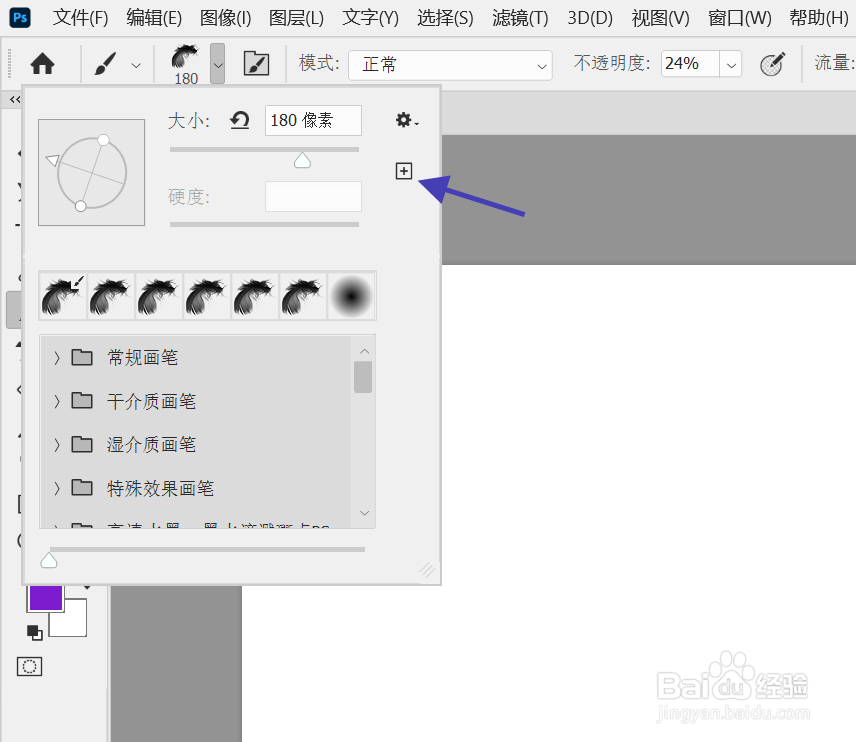Click the Photoshop Home icon
The width and height of the screenshot is (856, 742).
41,63
